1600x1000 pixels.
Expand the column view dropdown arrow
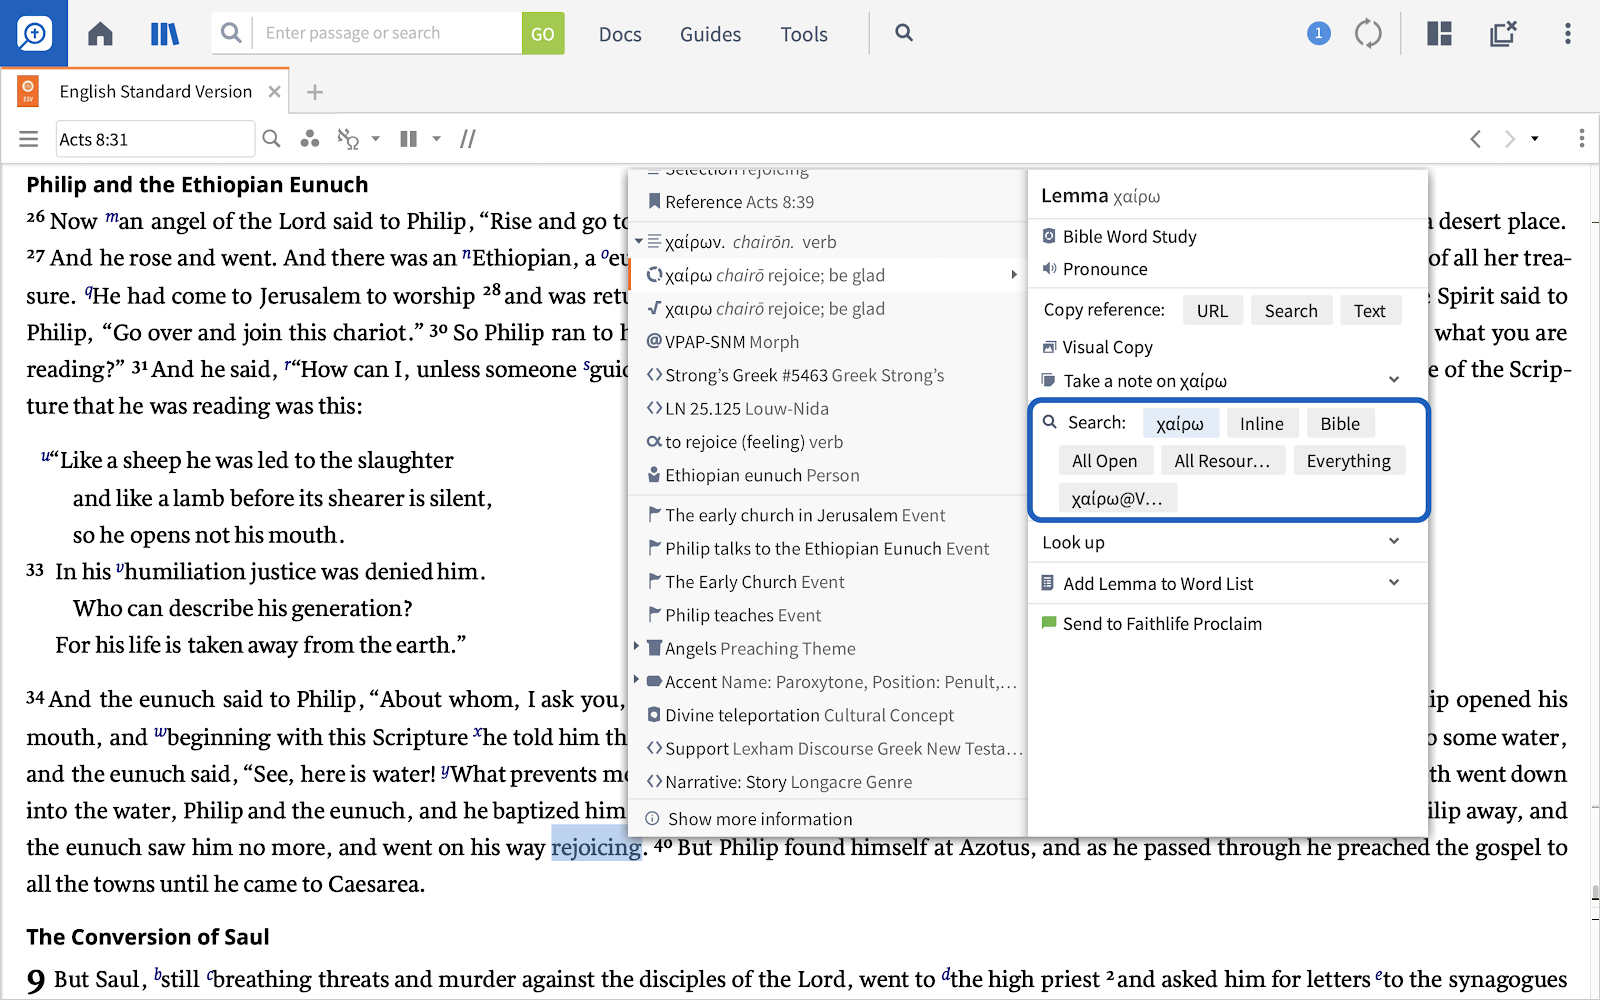[x=437, y=139]
